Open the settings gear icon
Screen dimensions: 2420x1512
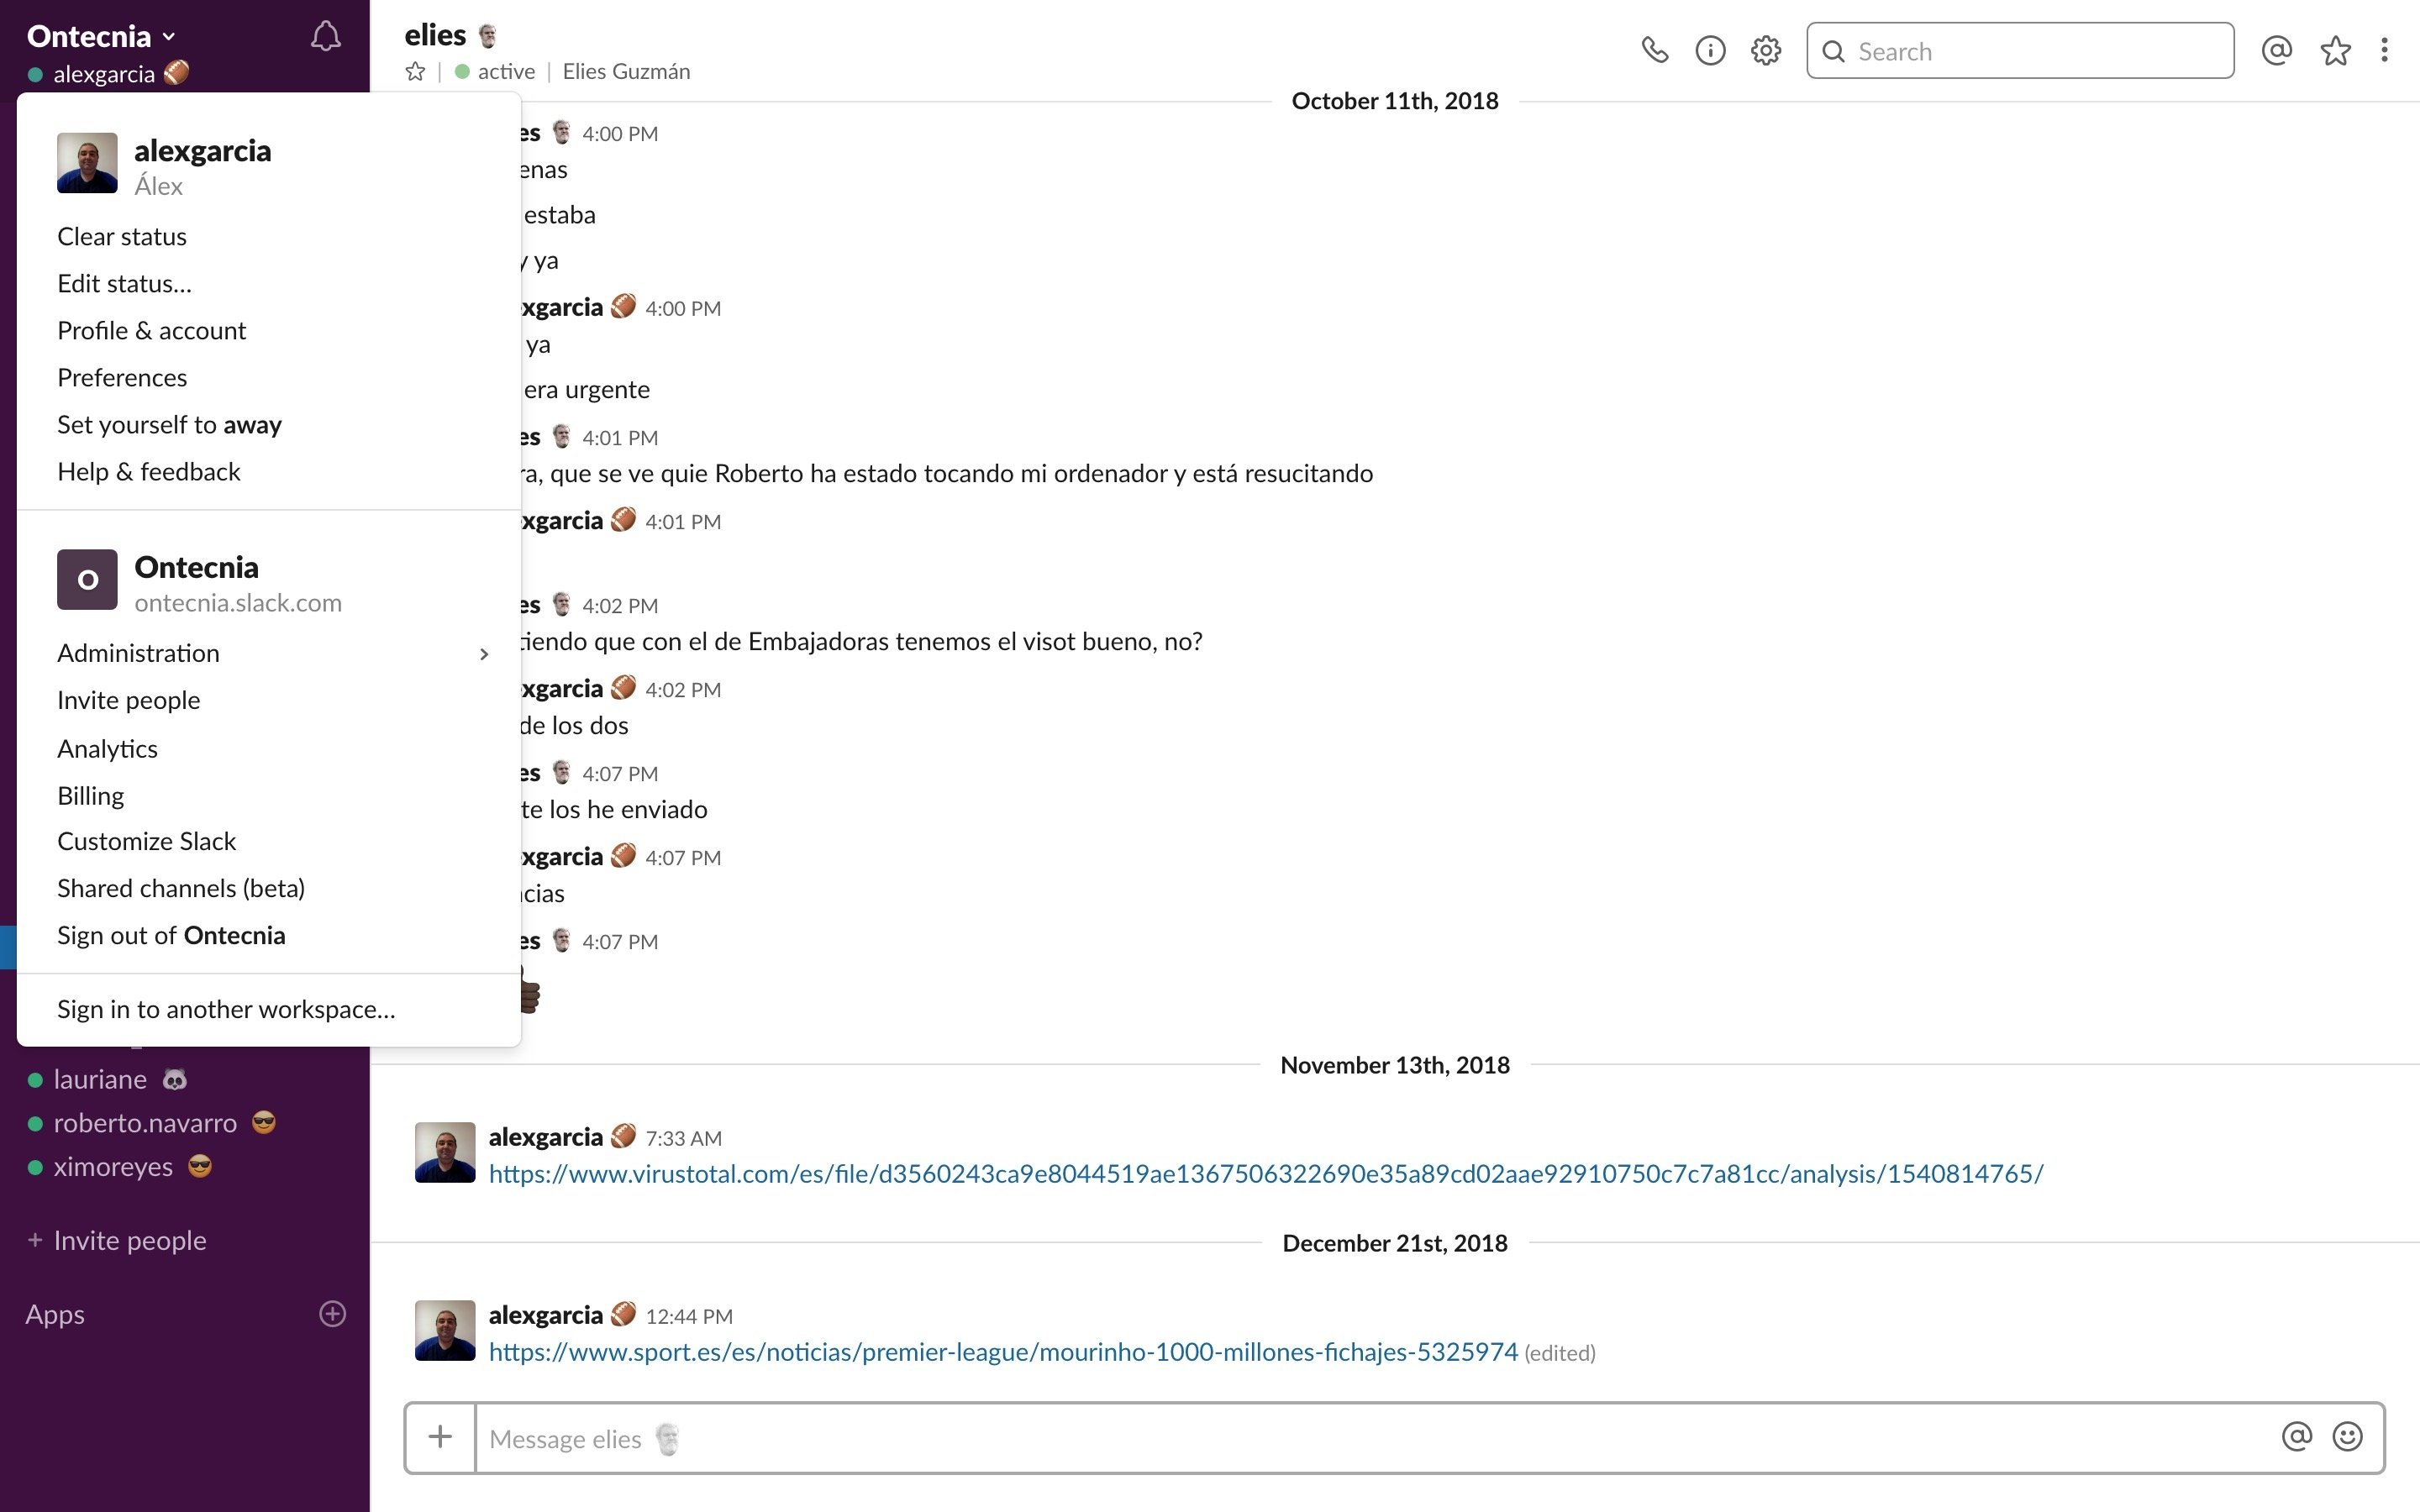coord(1765,50)
